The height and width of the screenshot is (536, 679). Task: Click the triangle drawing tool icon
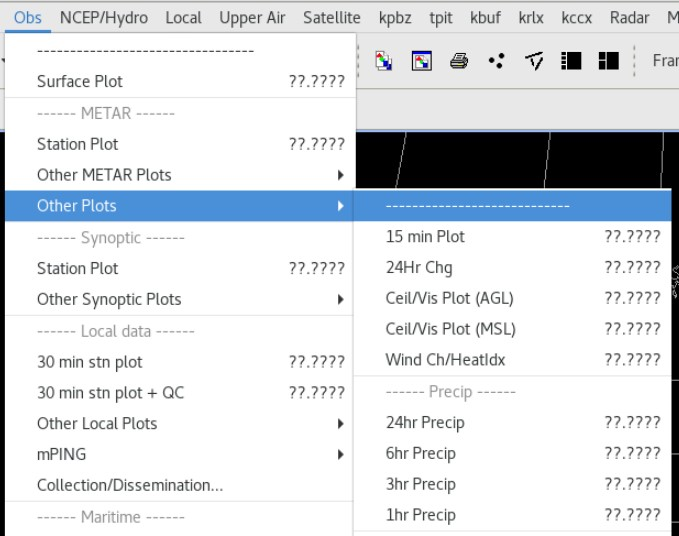pyautogui.click(x=534, y=61)
